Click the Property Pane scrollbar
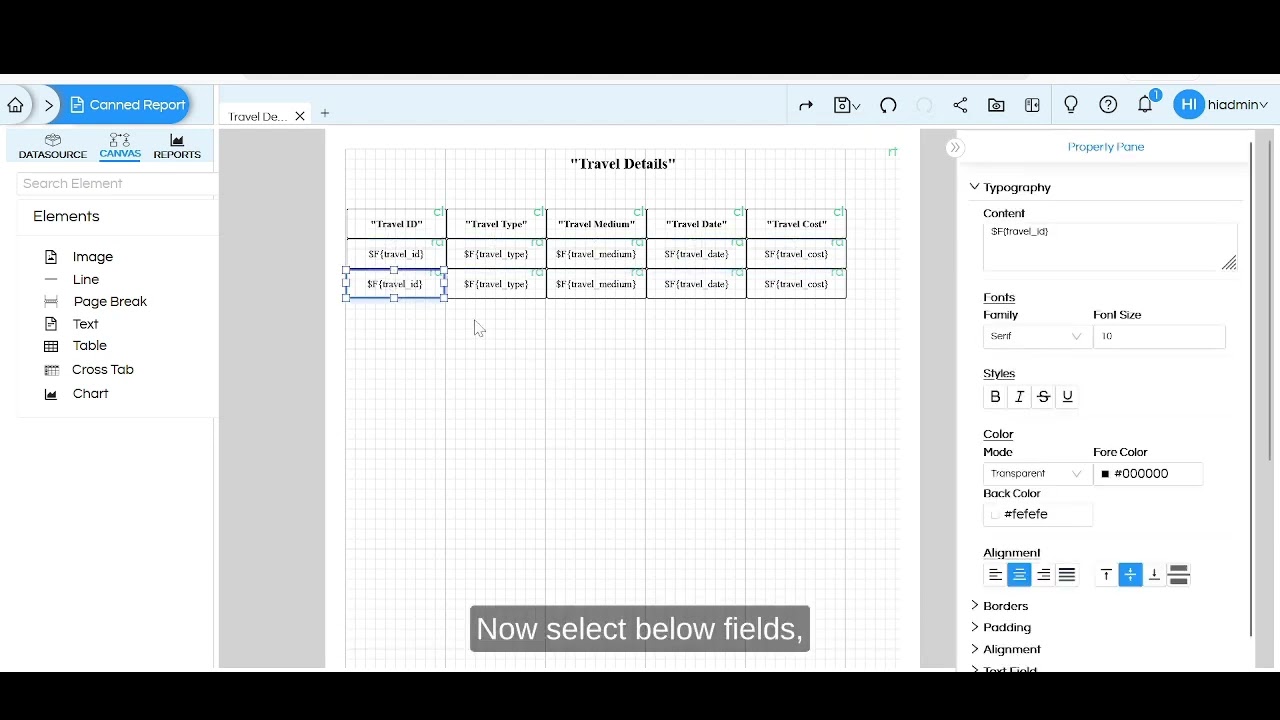This screenshot has height=720, width=1280. click(x=1251, y=390)
